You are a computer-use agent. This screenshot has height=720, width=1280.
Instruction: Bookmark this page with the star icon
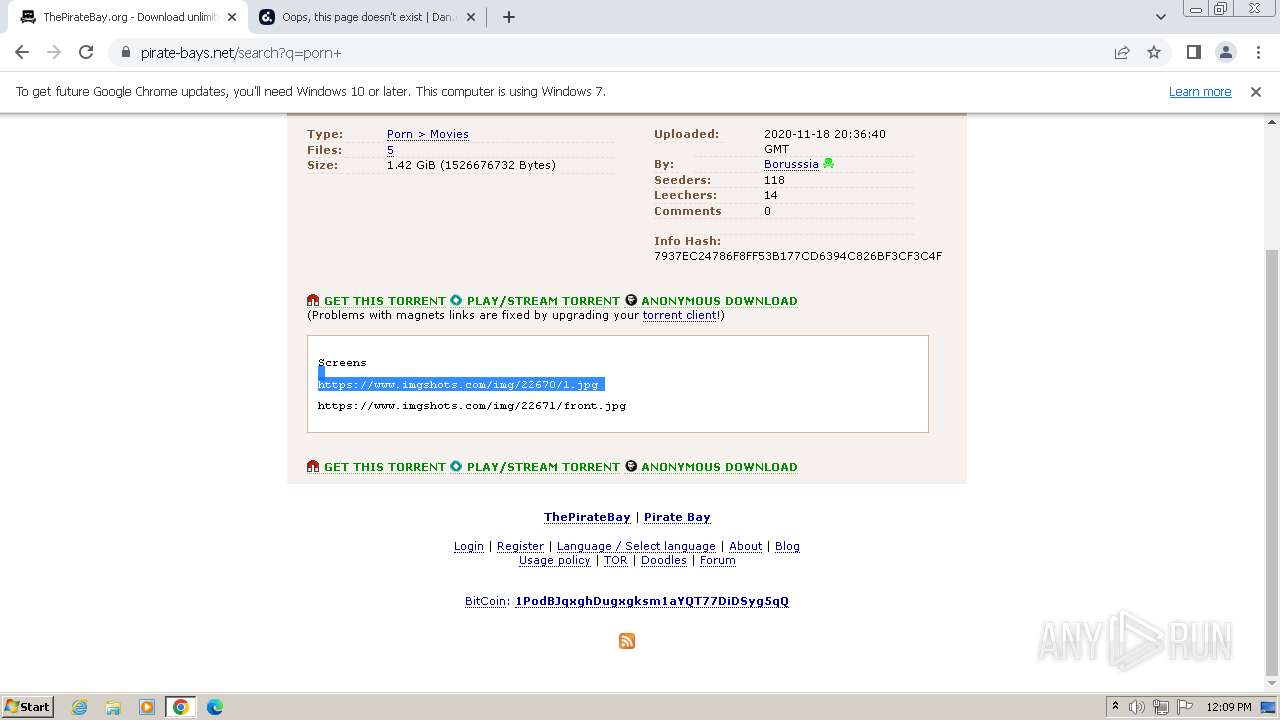1154,52
